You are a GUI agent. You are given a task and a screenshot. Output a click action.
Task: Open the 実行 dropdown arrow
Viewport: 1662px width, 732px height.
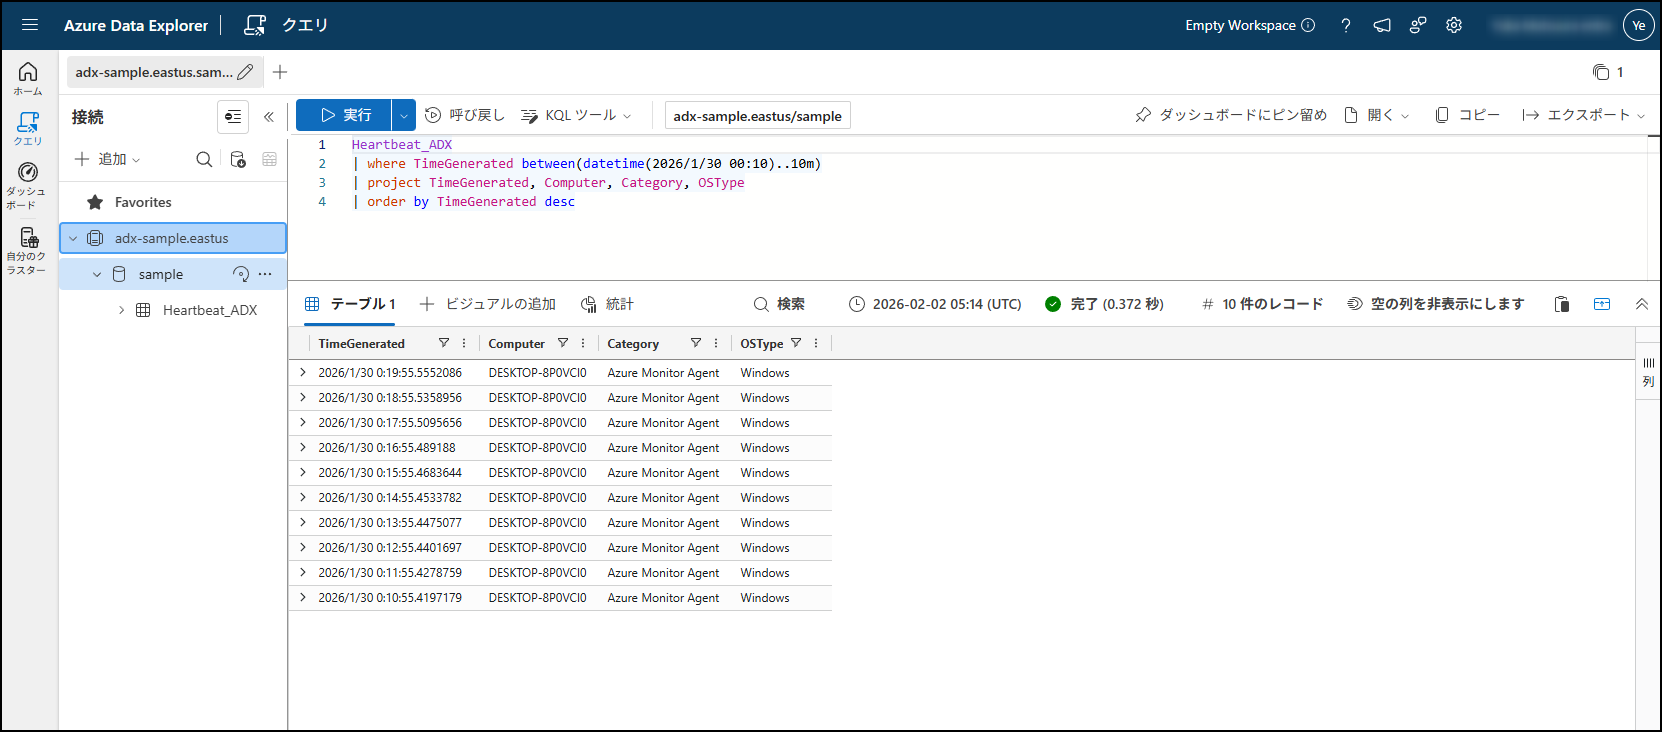[x=403, y=115]
